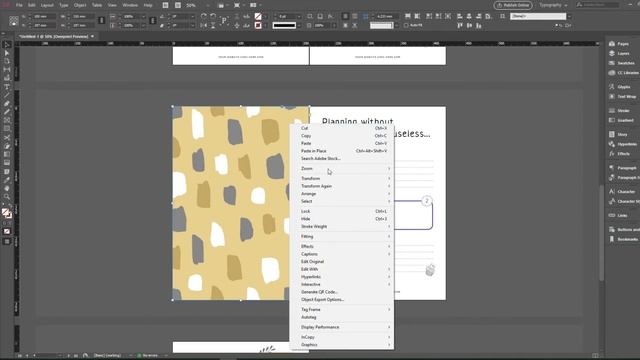Click the Publish Online button

(x=513, y=5)
